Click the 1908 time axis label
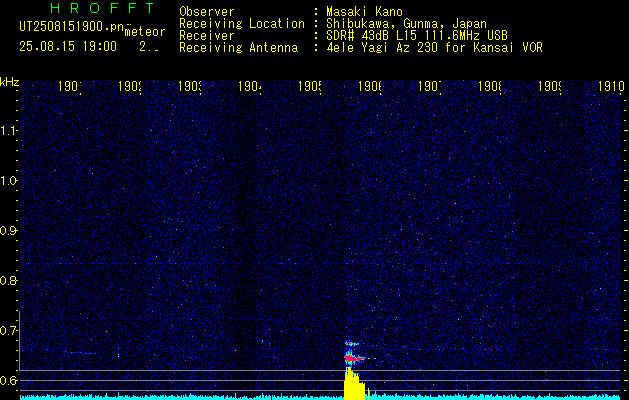 coord(490,86)
